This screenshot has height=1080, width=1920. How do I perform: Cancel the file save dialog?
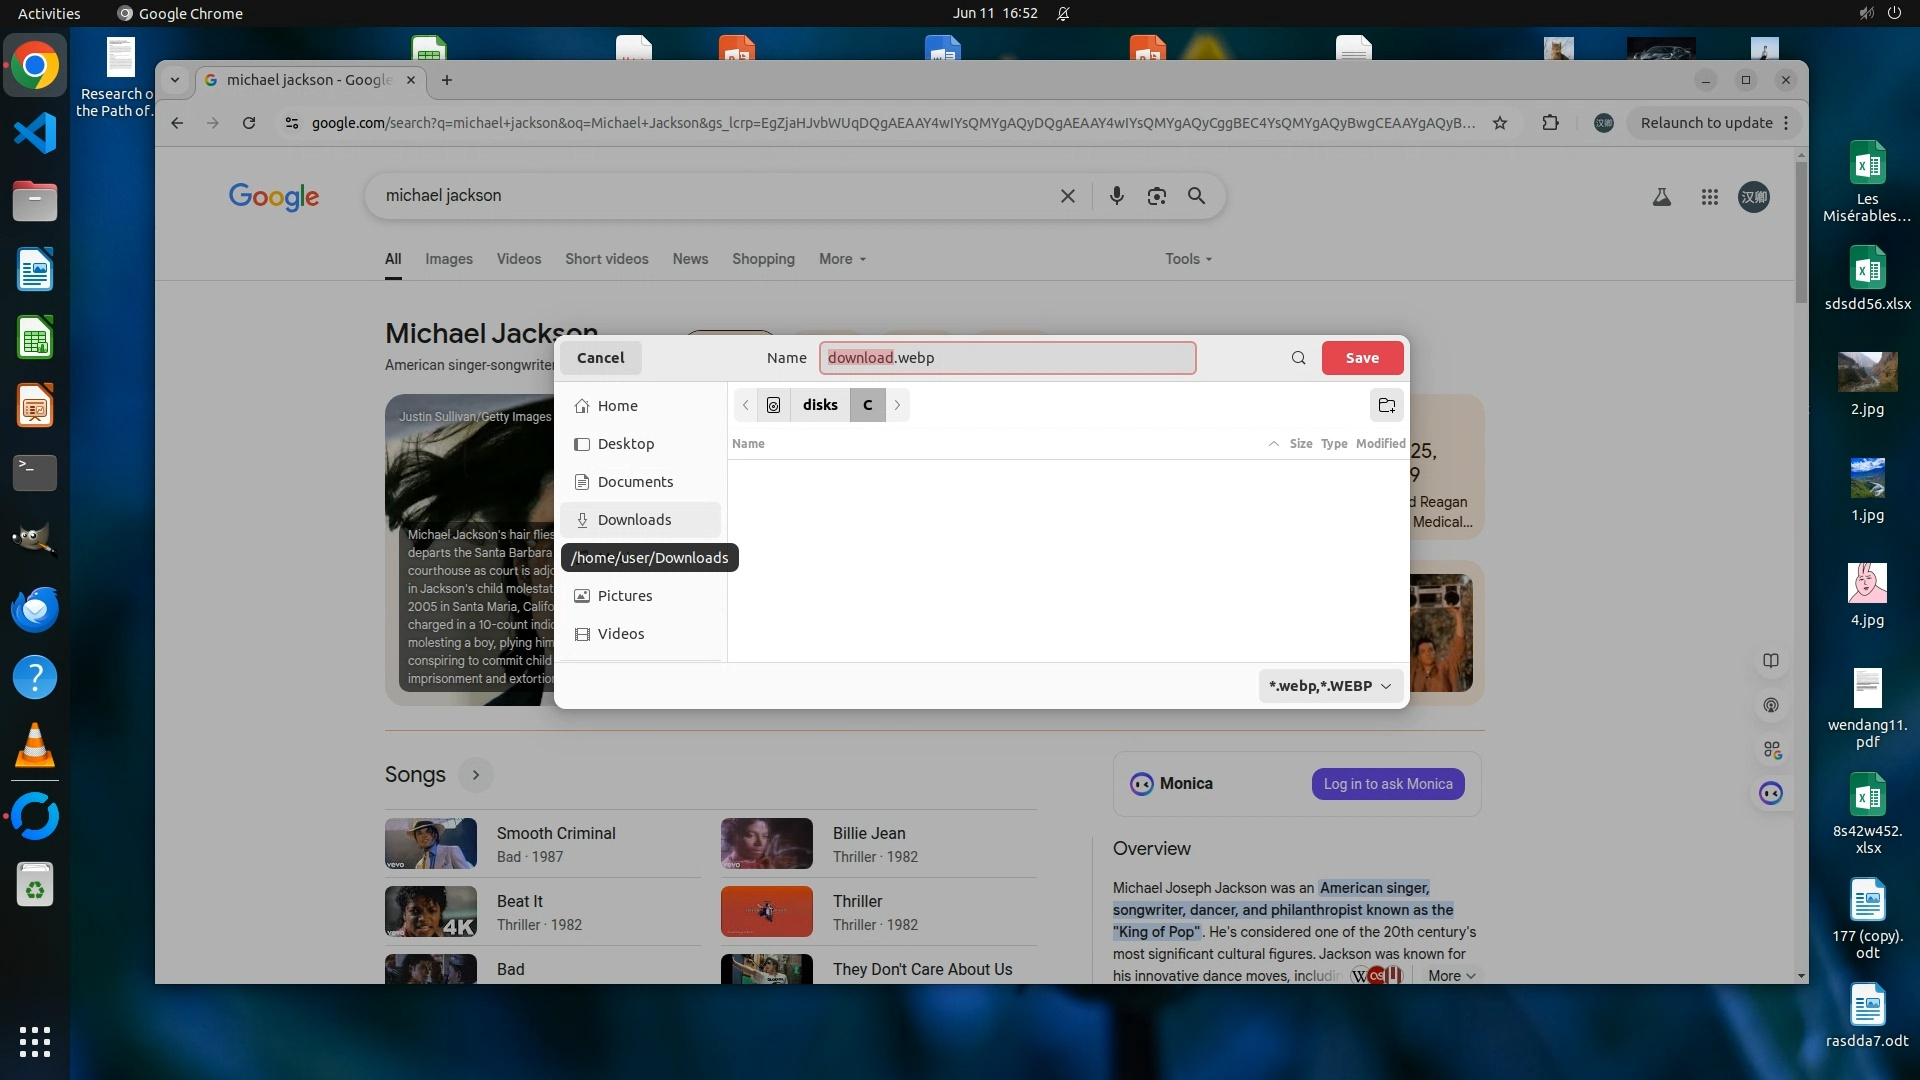pos(600,358)
